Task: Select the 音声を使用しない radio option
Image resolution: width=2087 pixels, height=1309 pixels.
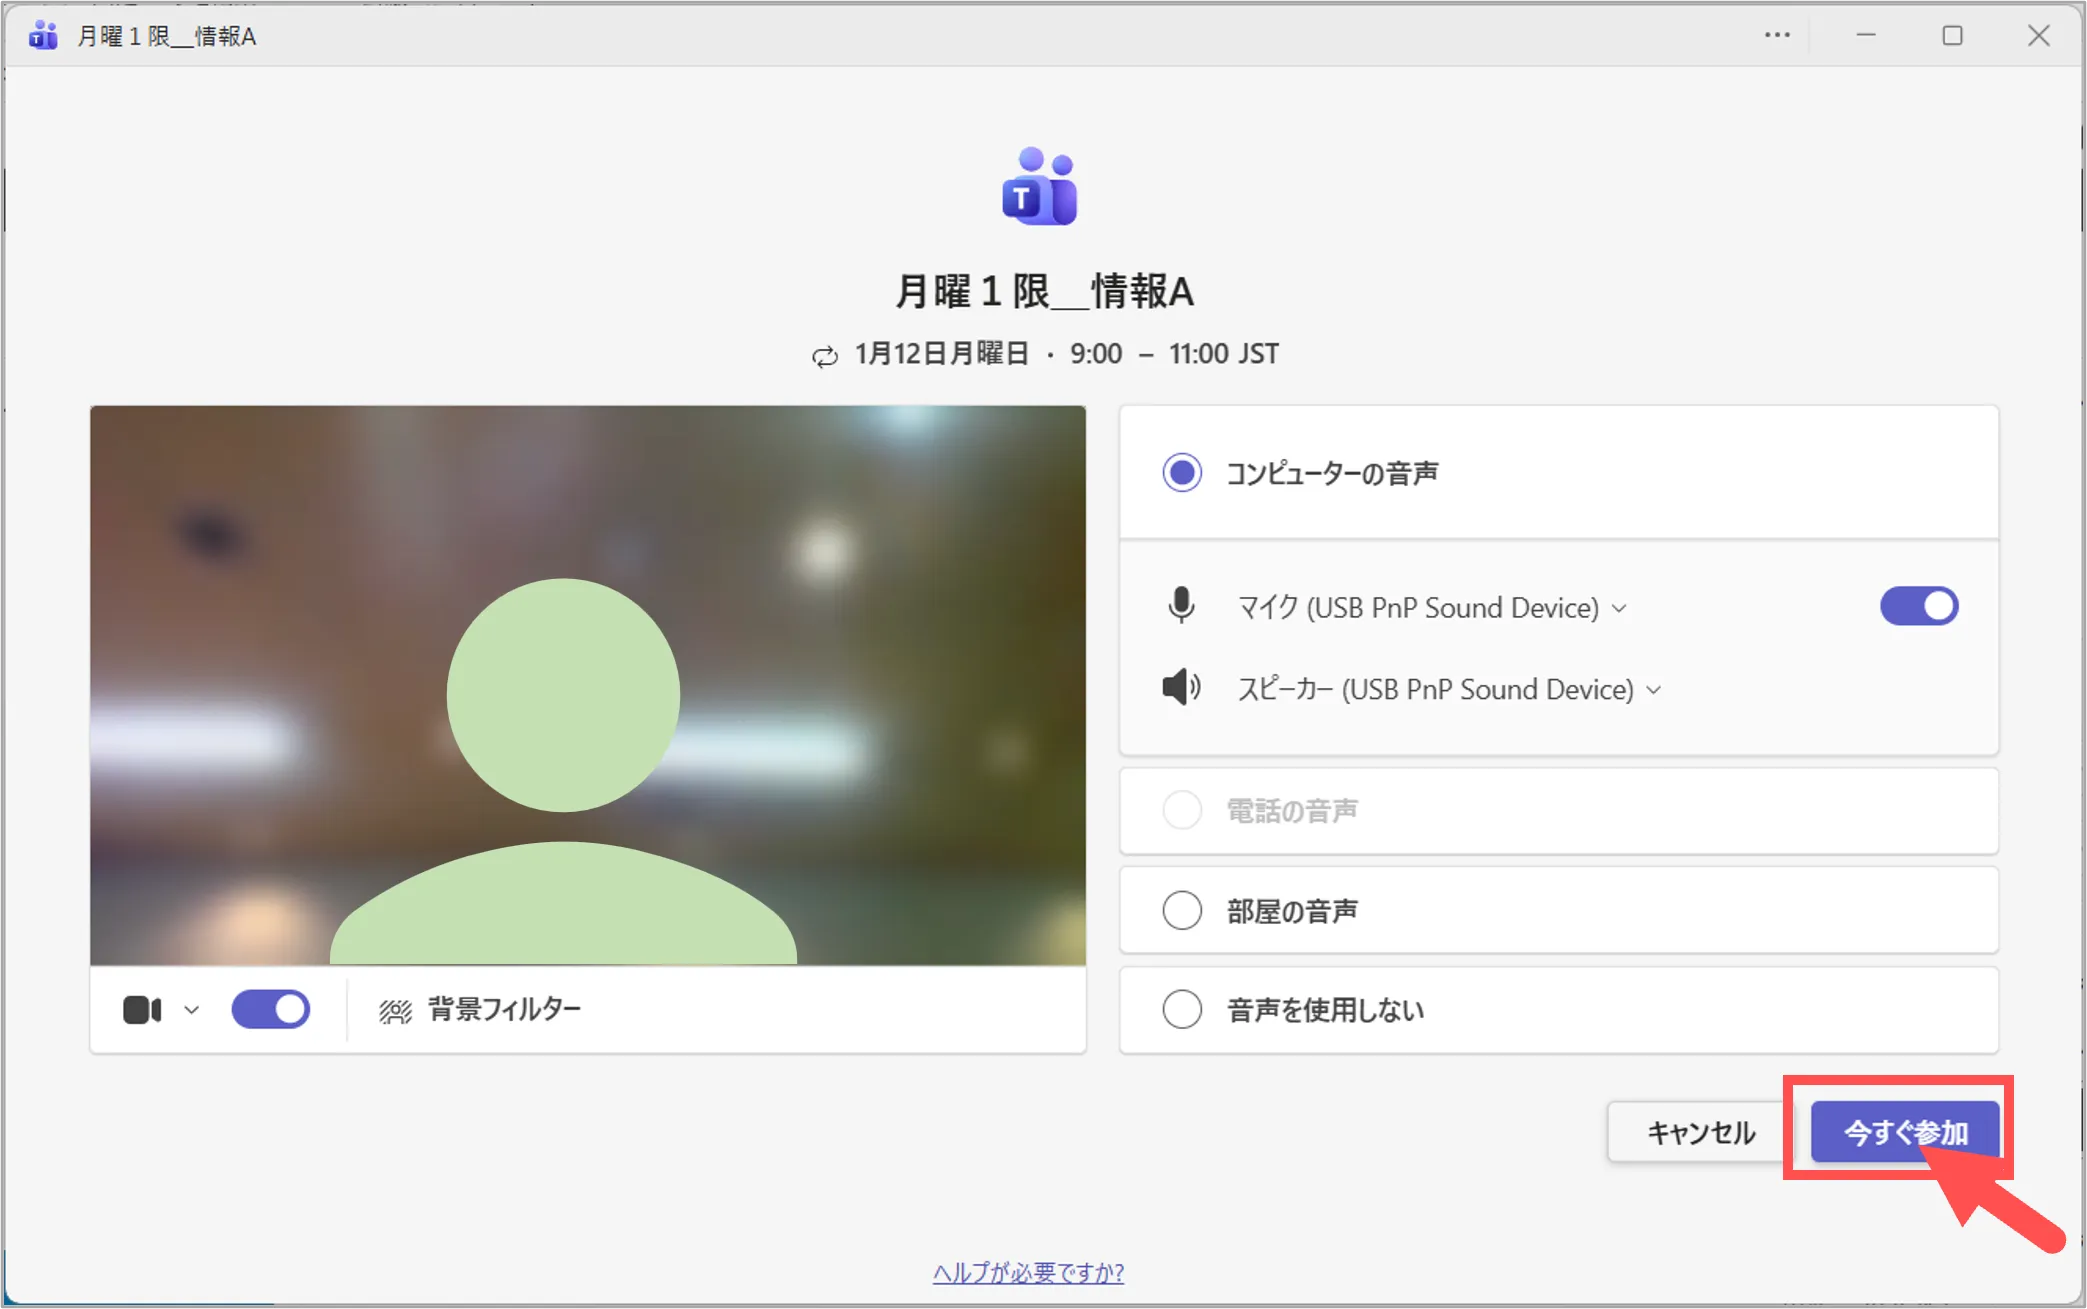Action: tap(1182, 1009)
